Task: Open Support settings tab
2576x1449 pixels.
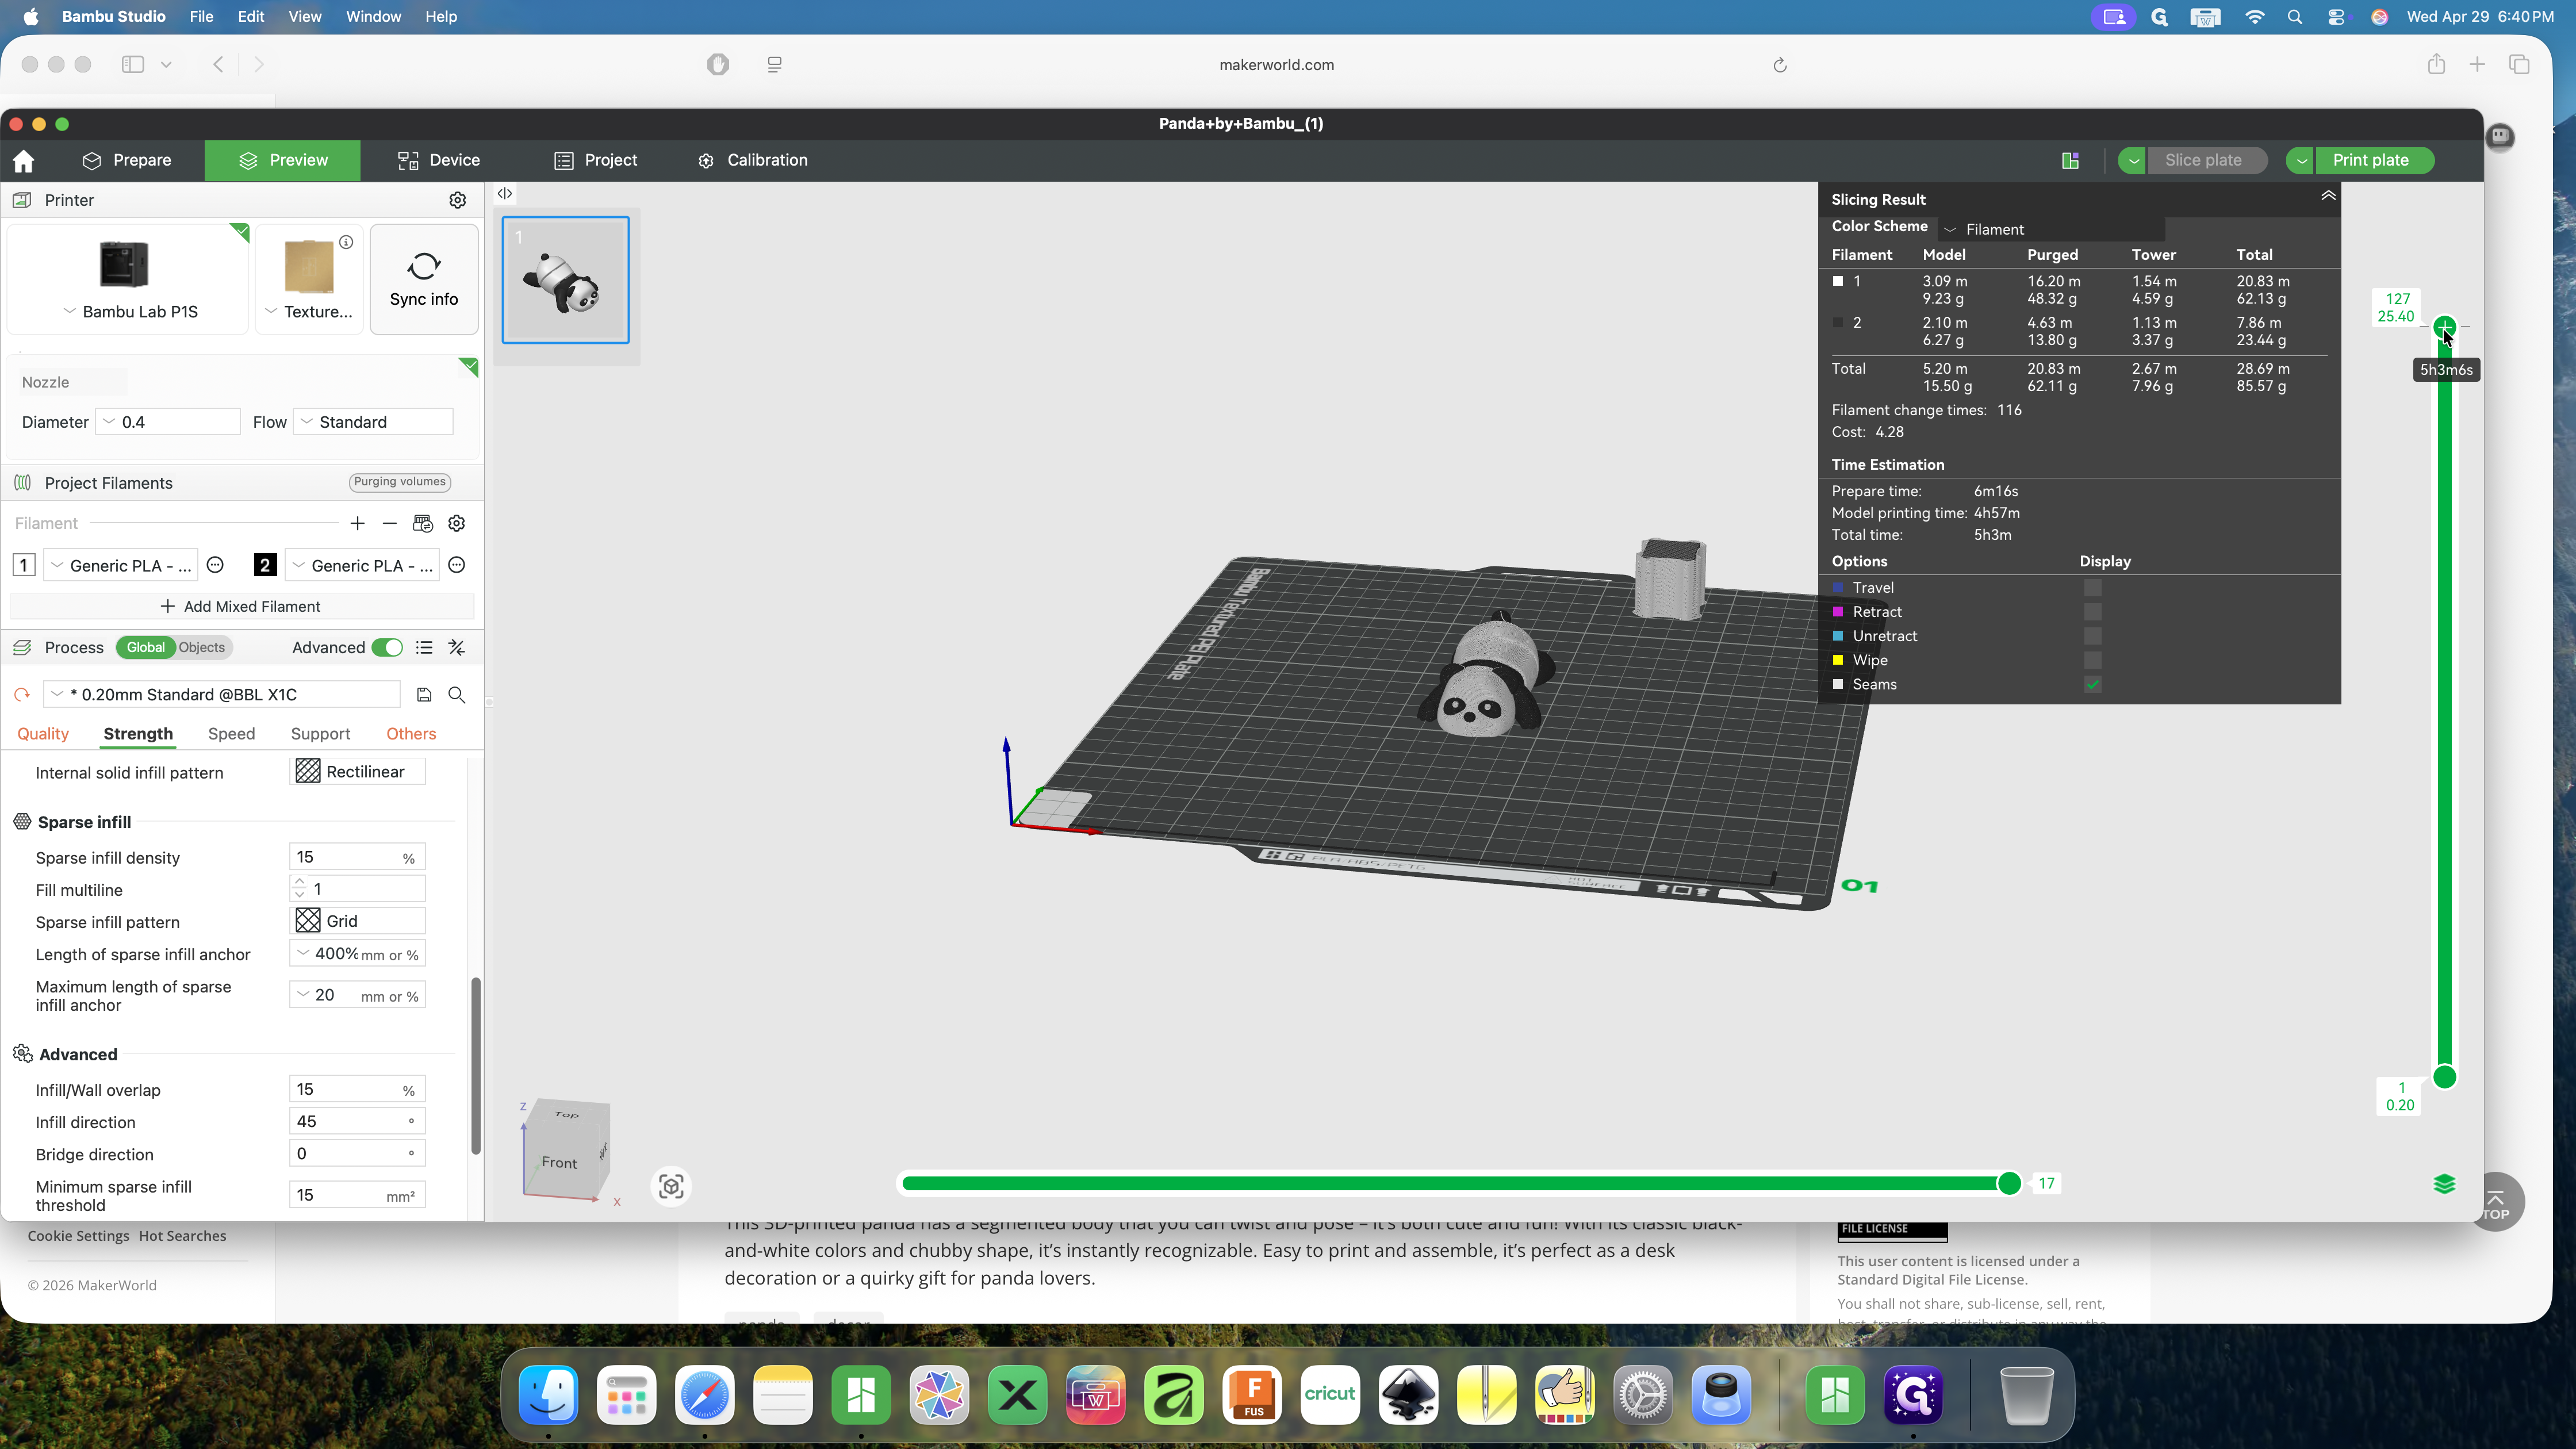Action: (320, 734)
